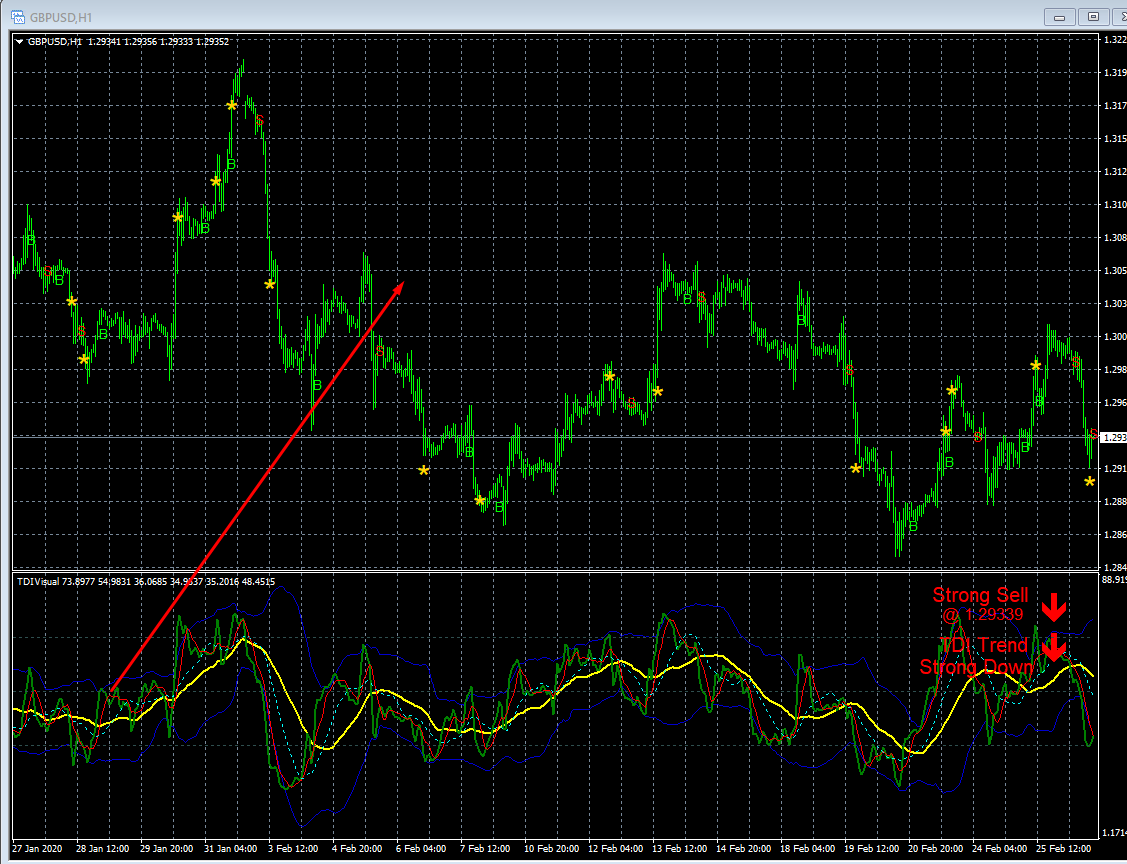Click the upper red down arrow beside Strong Sell

[x=1054, y=607]
